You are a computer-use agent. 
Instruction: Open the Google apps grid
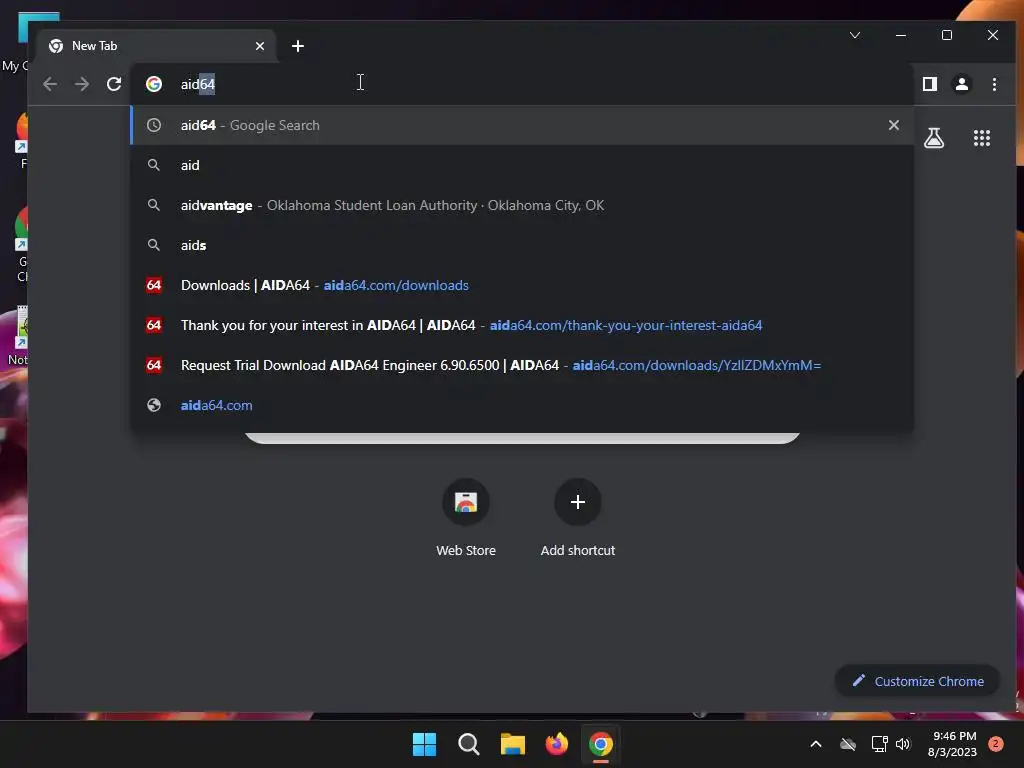click(x=982, y=138)
